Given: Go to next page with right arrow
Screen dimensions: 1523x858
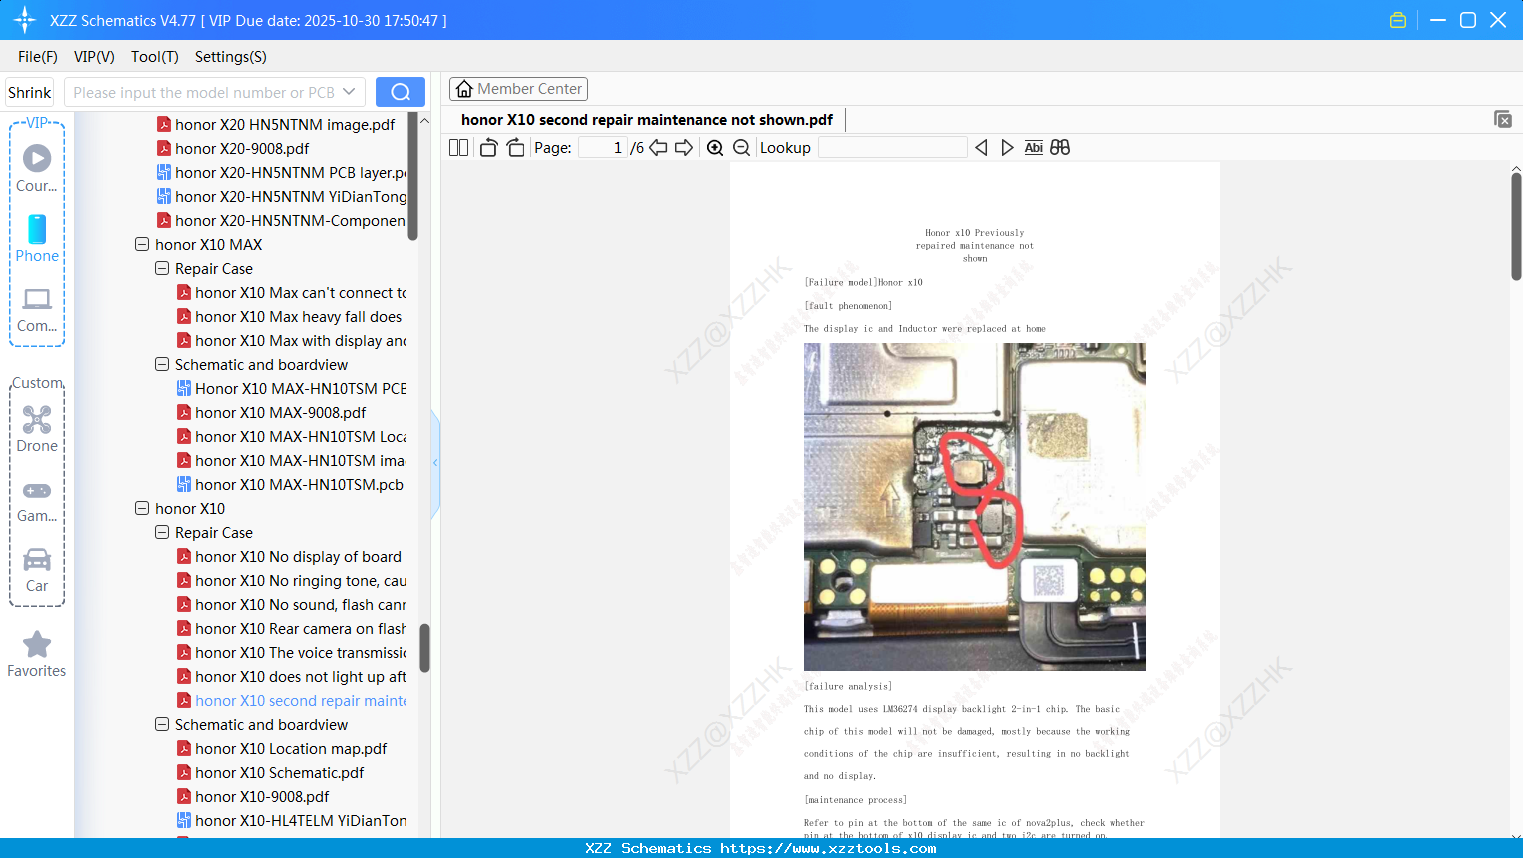Looking at the screenshot, I should coord(684,148).
